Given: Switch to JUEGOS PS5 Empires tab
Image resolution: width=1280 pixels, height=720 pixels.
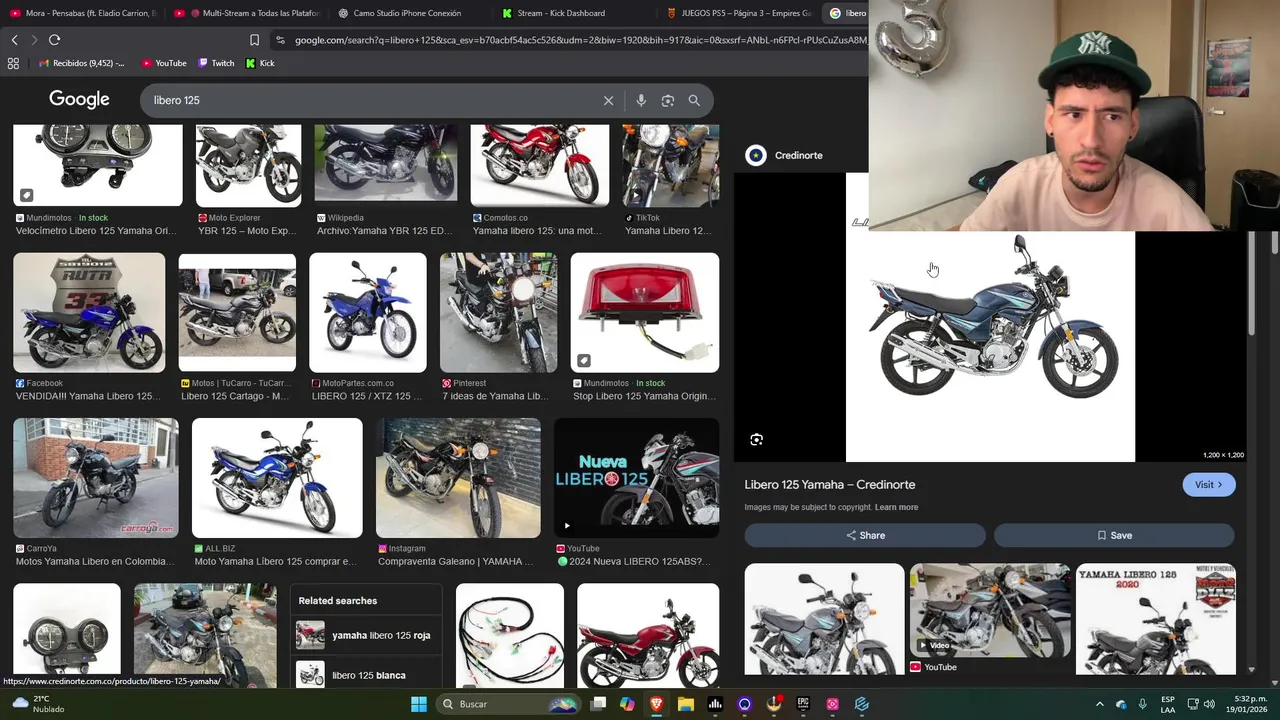Looking at the screenshot, I should click(x=739, y=13).
